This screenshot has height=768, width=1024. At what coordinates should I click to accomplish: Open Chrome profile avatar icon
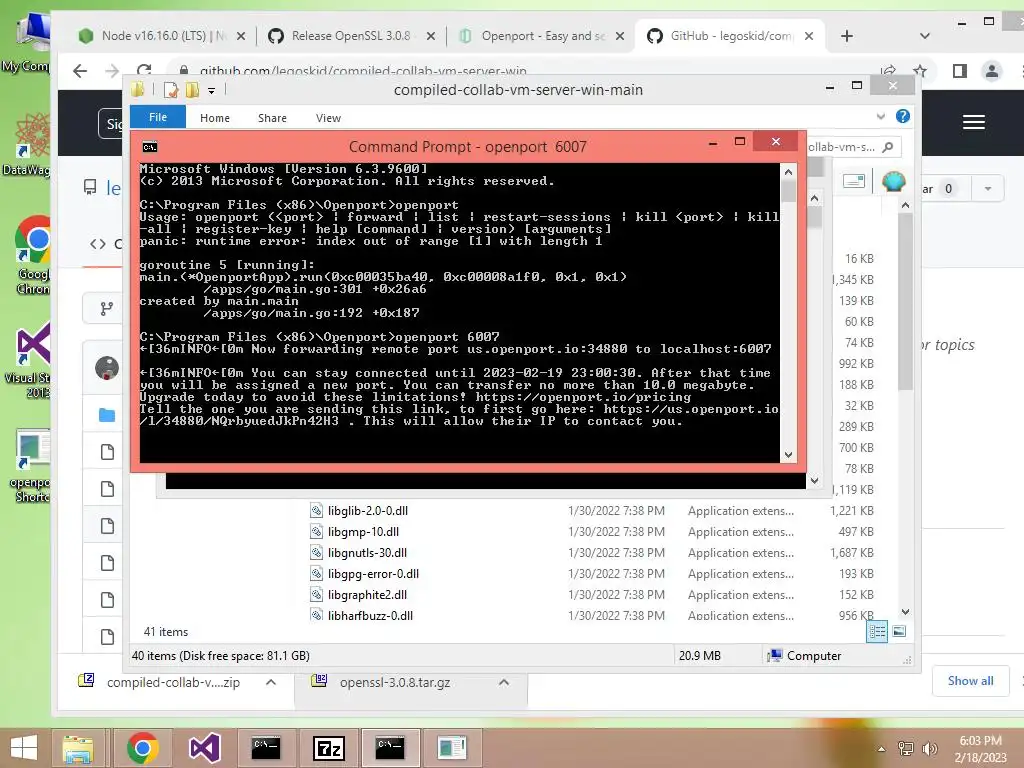point(991,71)
